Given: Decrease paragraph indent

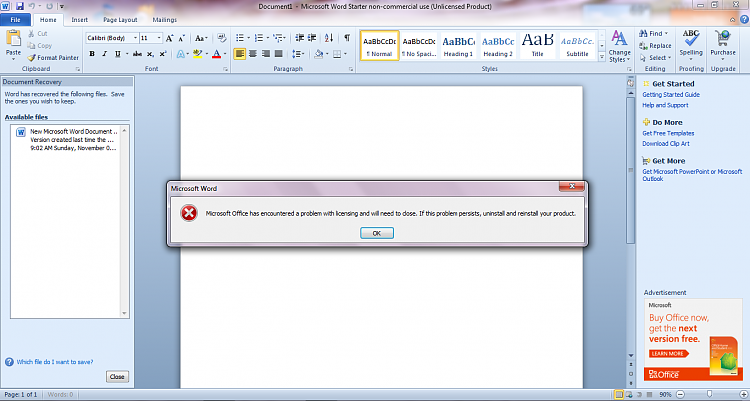Looking at the screenshot, I should [299, 38].
